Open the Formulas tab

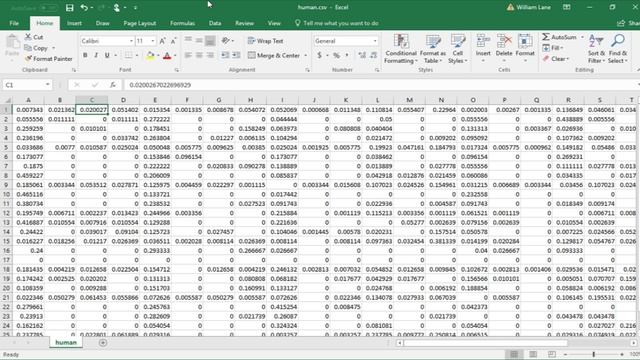182,23
